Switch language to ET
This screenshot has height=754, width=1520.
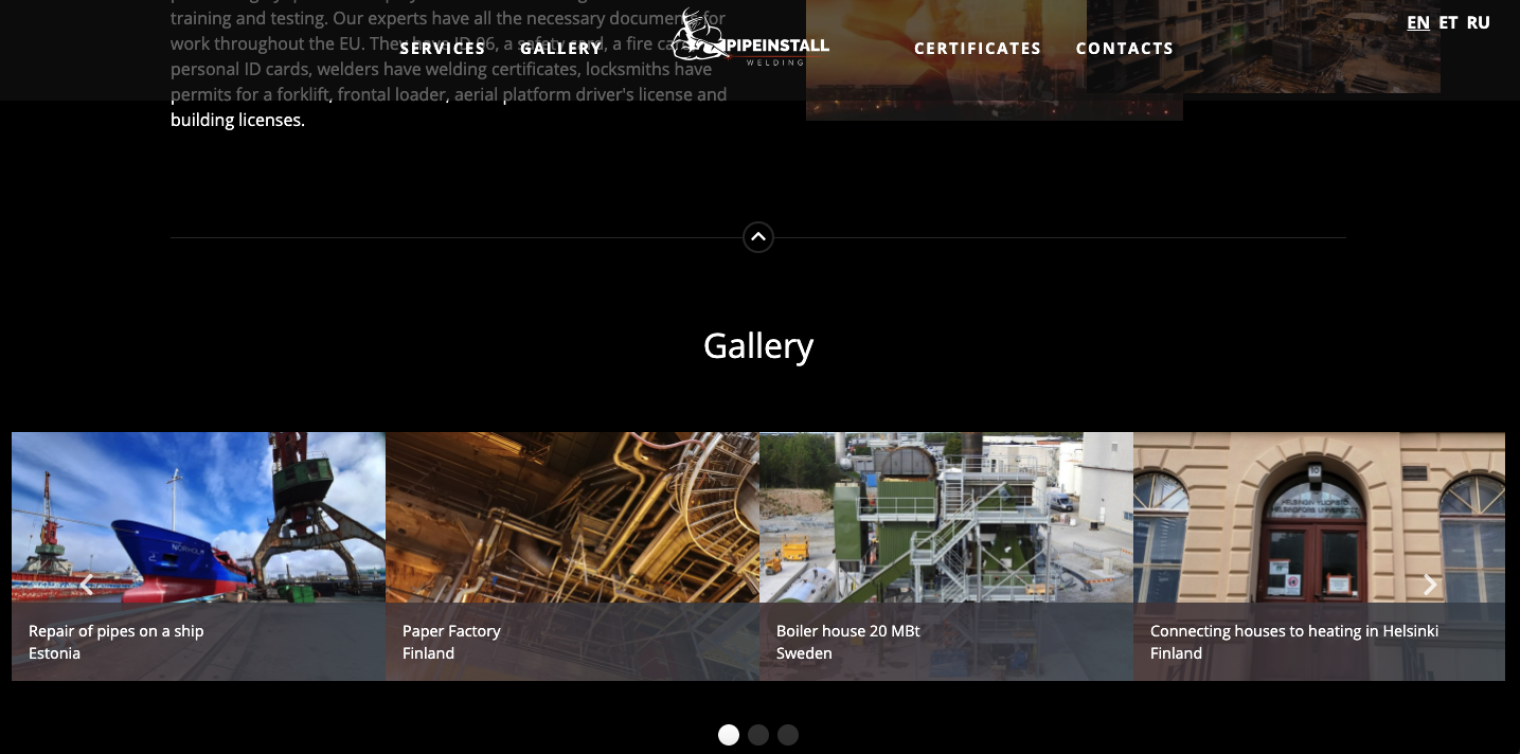pyautogui.click(x=1448, y=21)
